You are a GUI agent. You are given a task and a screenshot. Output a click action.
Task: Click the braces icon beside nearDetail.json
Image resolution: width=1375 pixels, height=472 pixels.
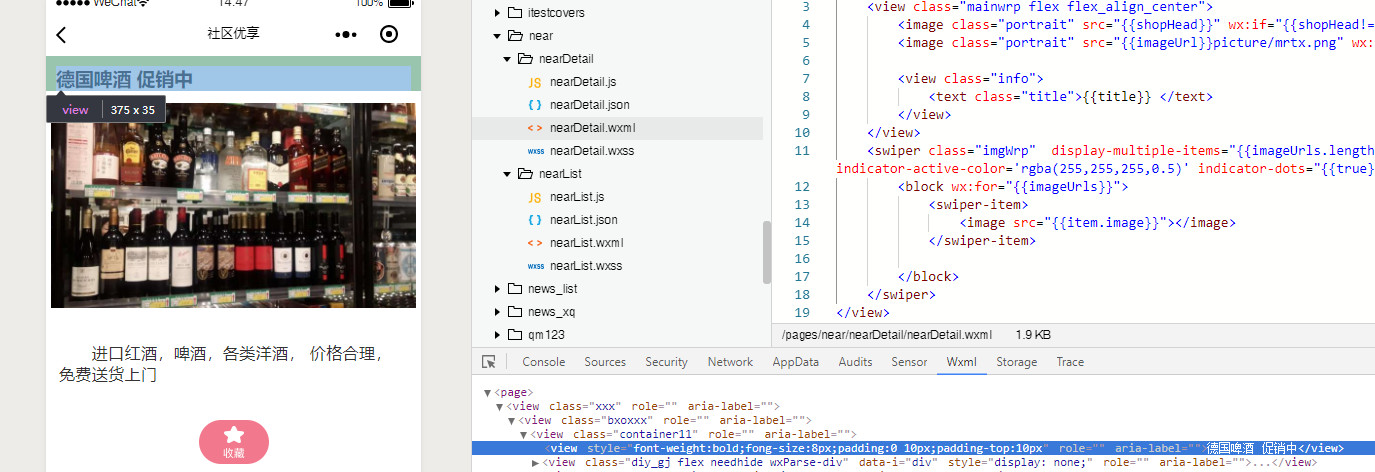(x=535, y=105)
